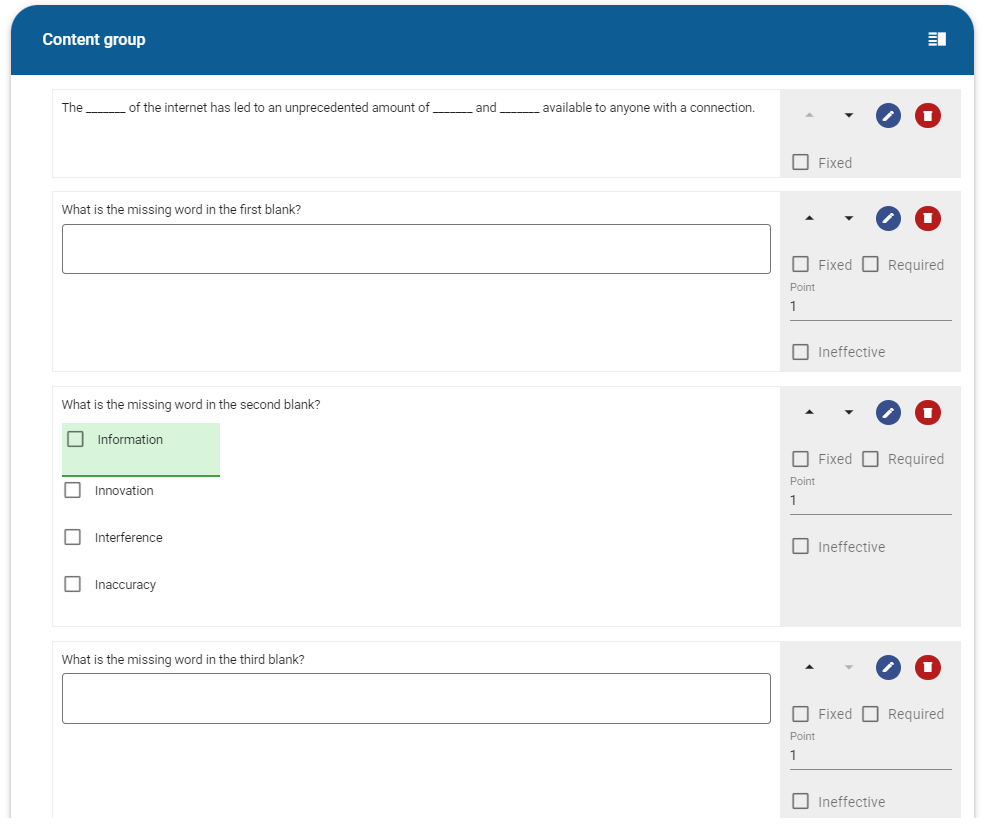Mark the second blank question as Ineffective
984x831 pixels.
click(x=800, y=547)
